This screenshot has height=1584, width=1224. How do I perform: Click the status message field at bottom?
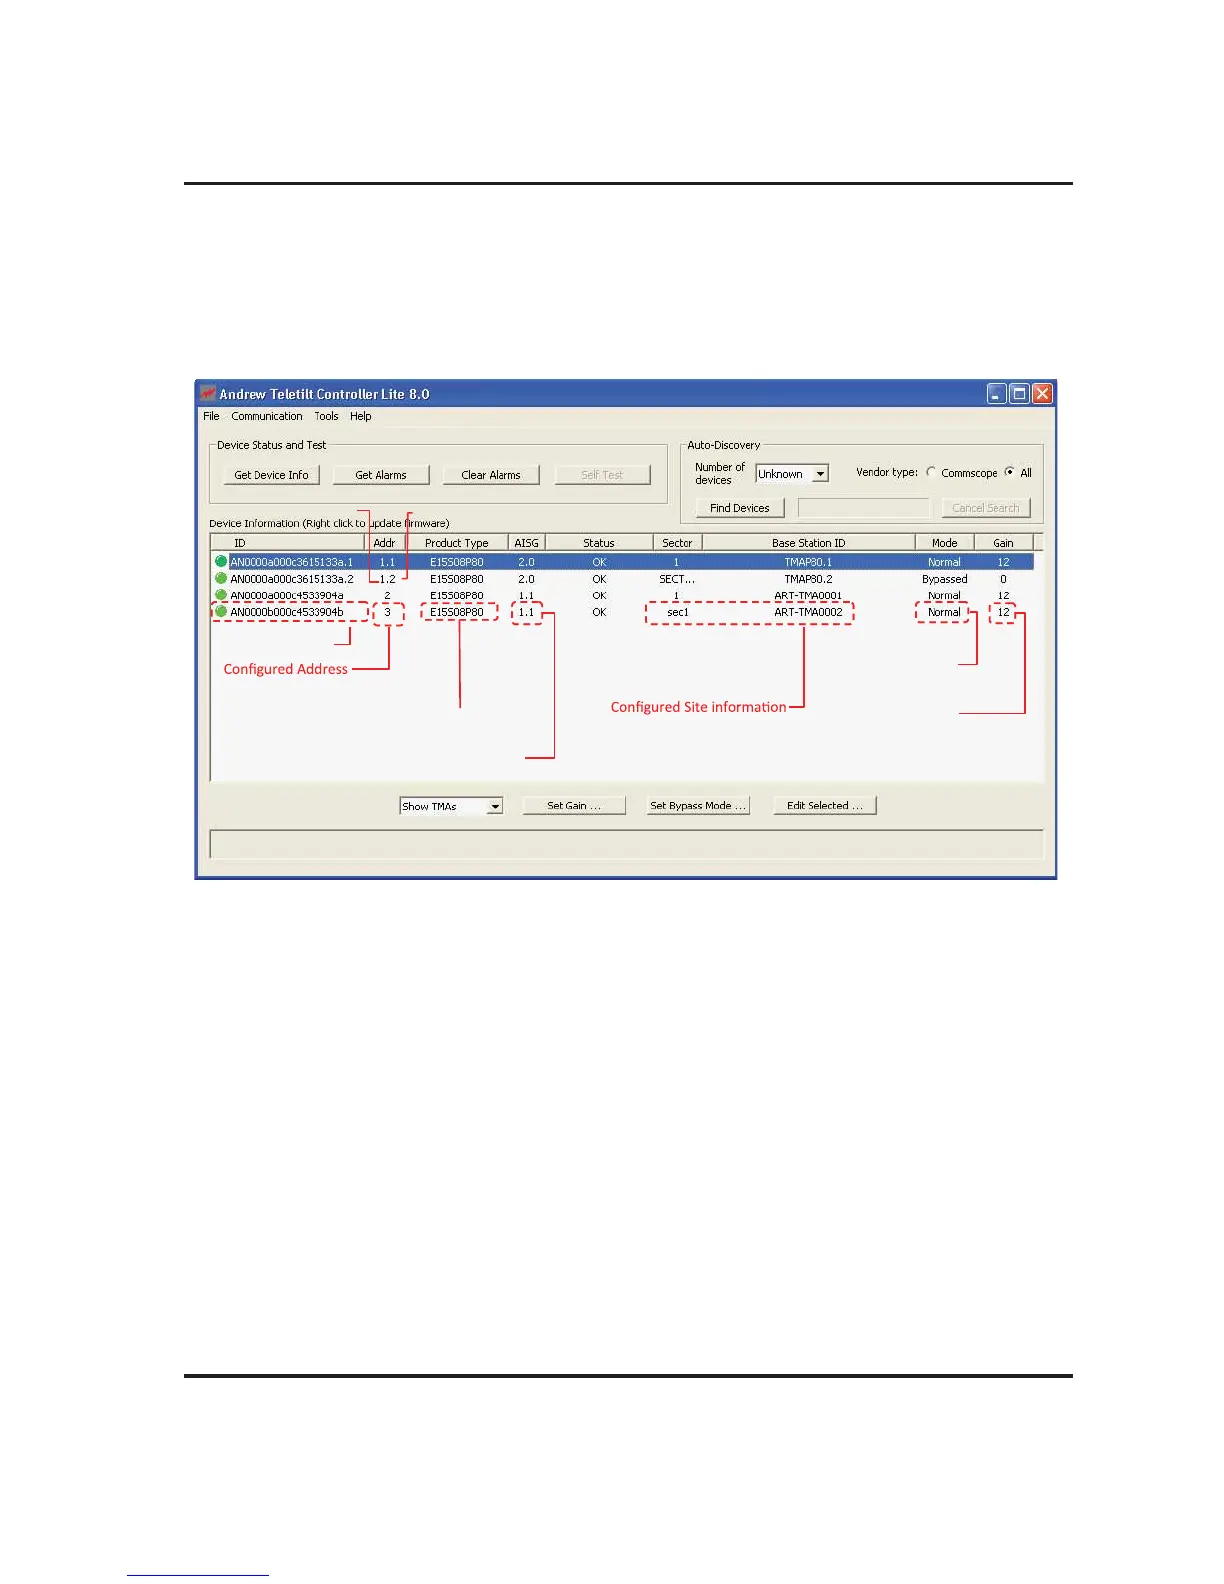coord(626,844)
